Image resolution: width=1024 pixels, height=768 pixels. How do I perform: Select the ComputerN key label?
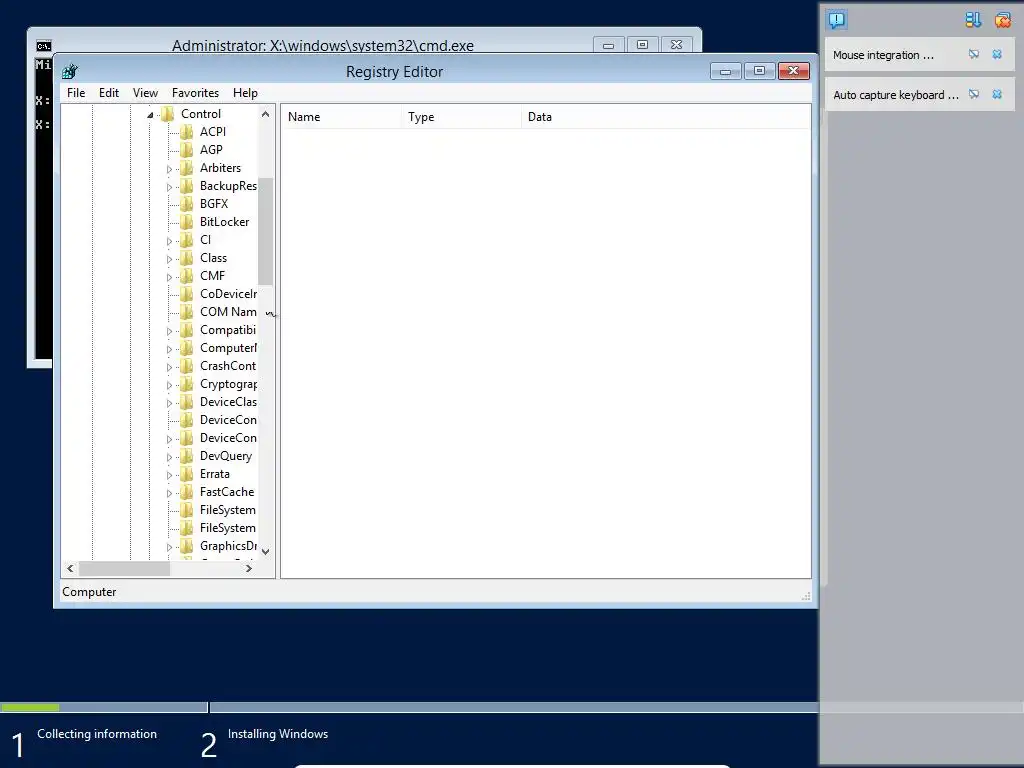click(x=229, y=348)
